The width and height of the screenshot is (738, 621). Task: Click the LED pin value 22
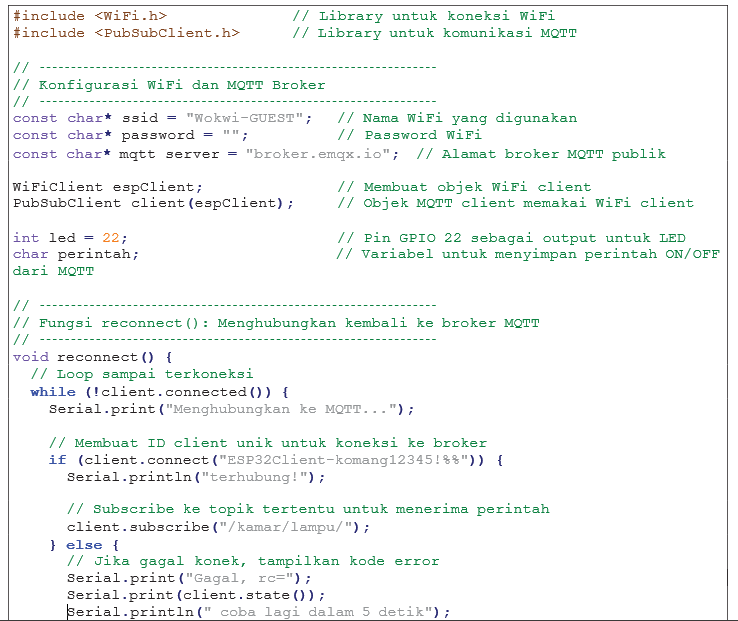click(x=110, y=238)
